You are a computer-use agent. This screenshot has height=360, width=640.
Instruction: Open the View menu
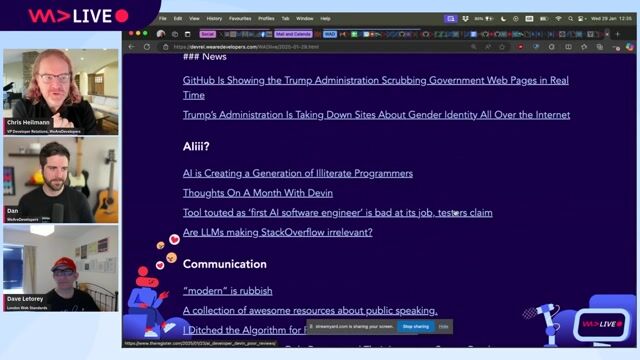194,19
